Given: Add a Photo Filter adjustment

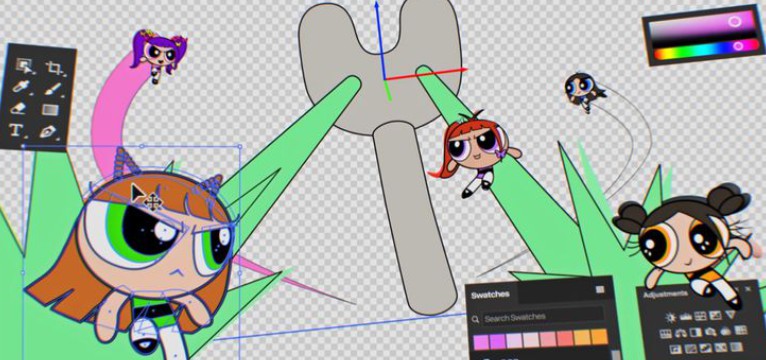Looking at the screenshot, I should point(711,332).
